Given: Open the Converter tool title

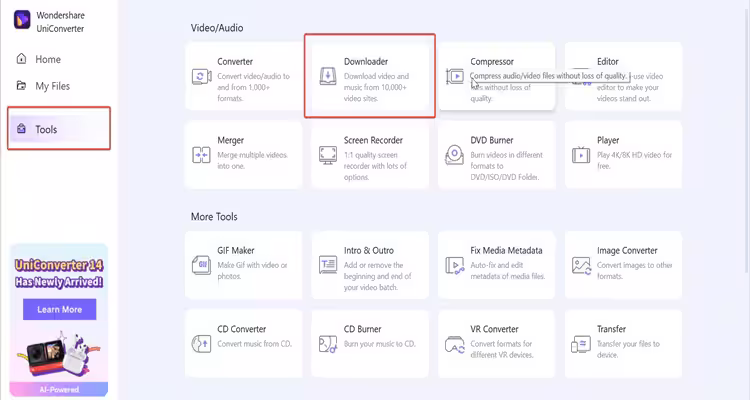Looking at the screenshot, I should pyautogui.click(x=235, y=61).
